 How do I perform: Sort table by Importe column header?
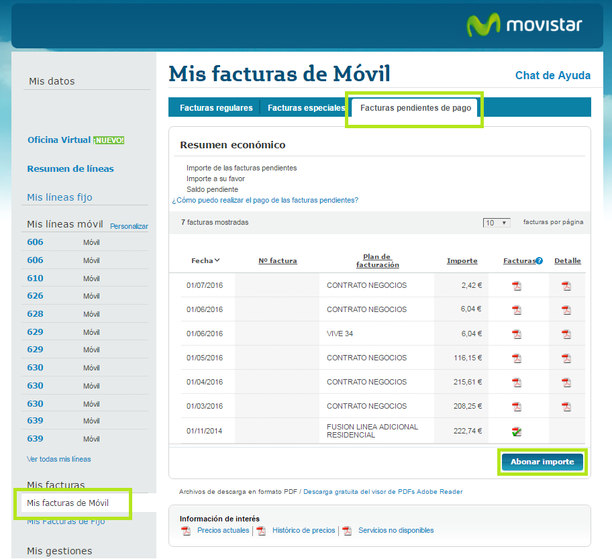point(462,261)
